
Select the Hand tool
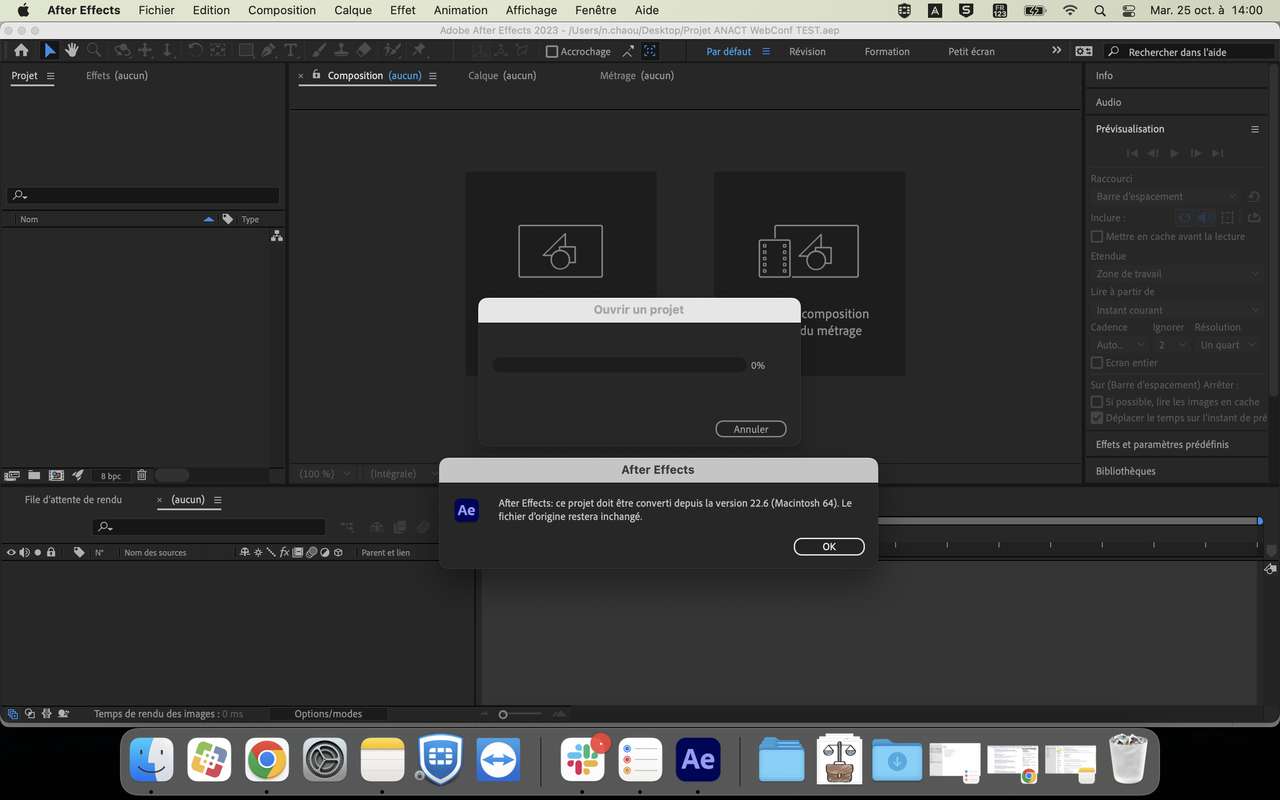(72, 50)
